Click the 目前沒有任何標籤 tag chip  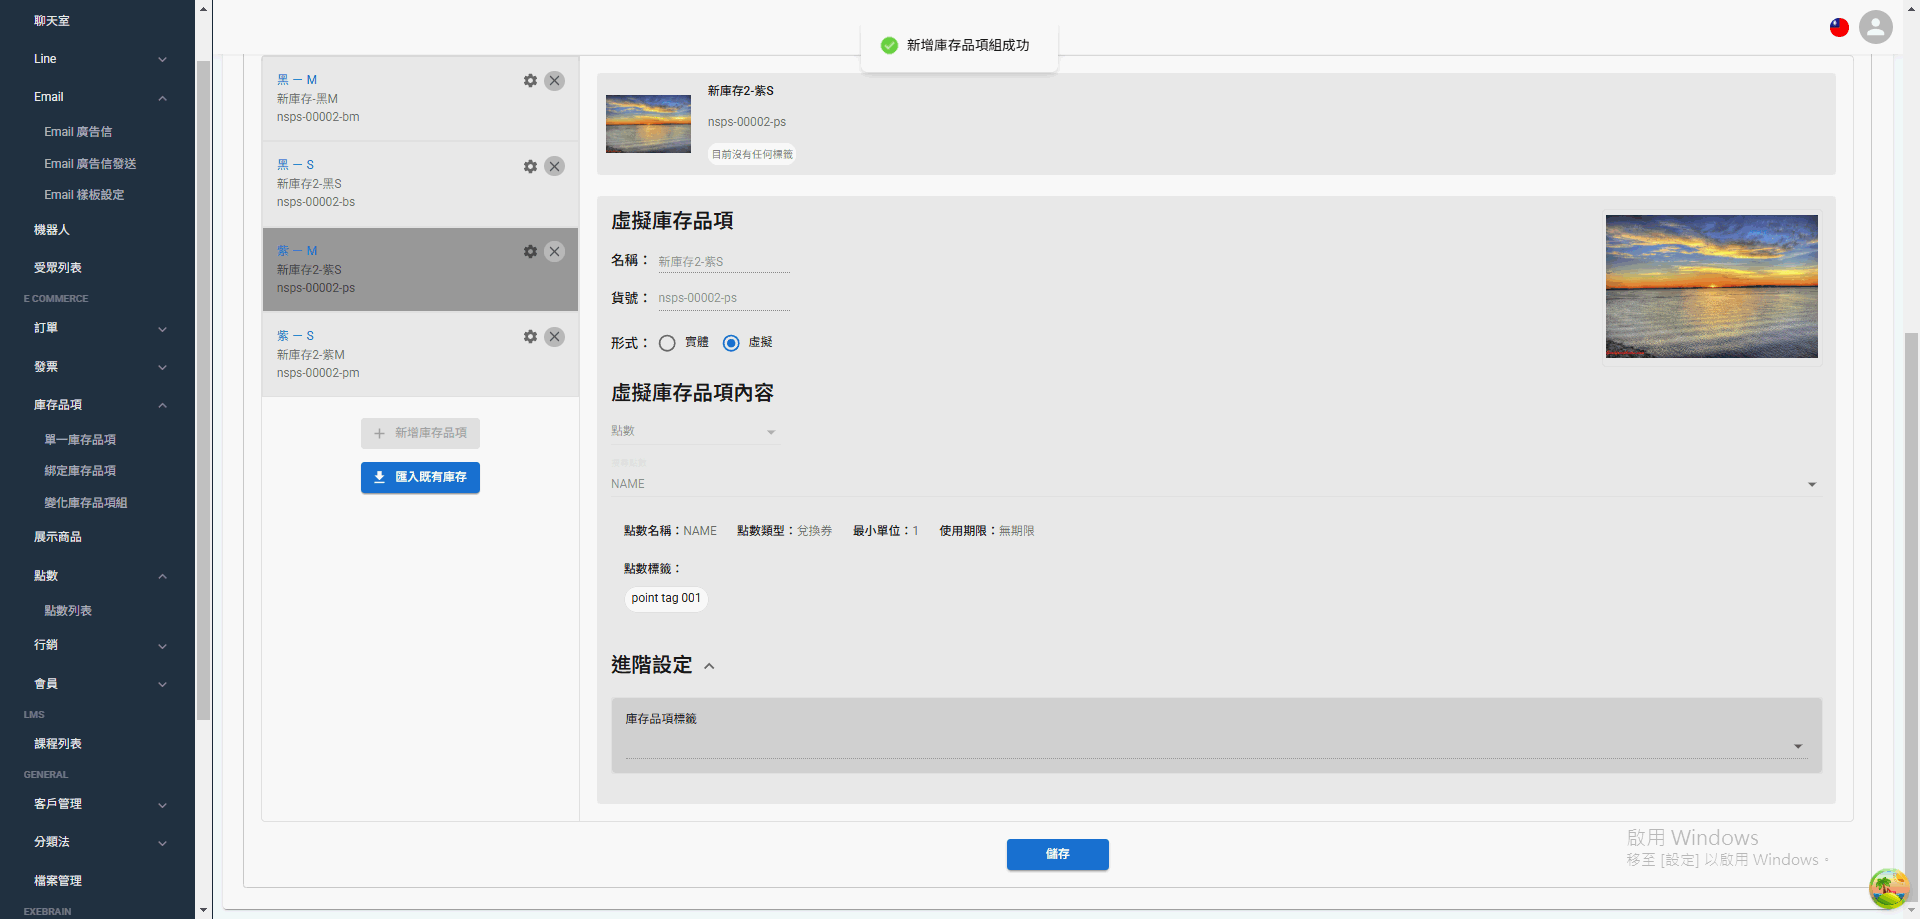(x=752, y=154)
